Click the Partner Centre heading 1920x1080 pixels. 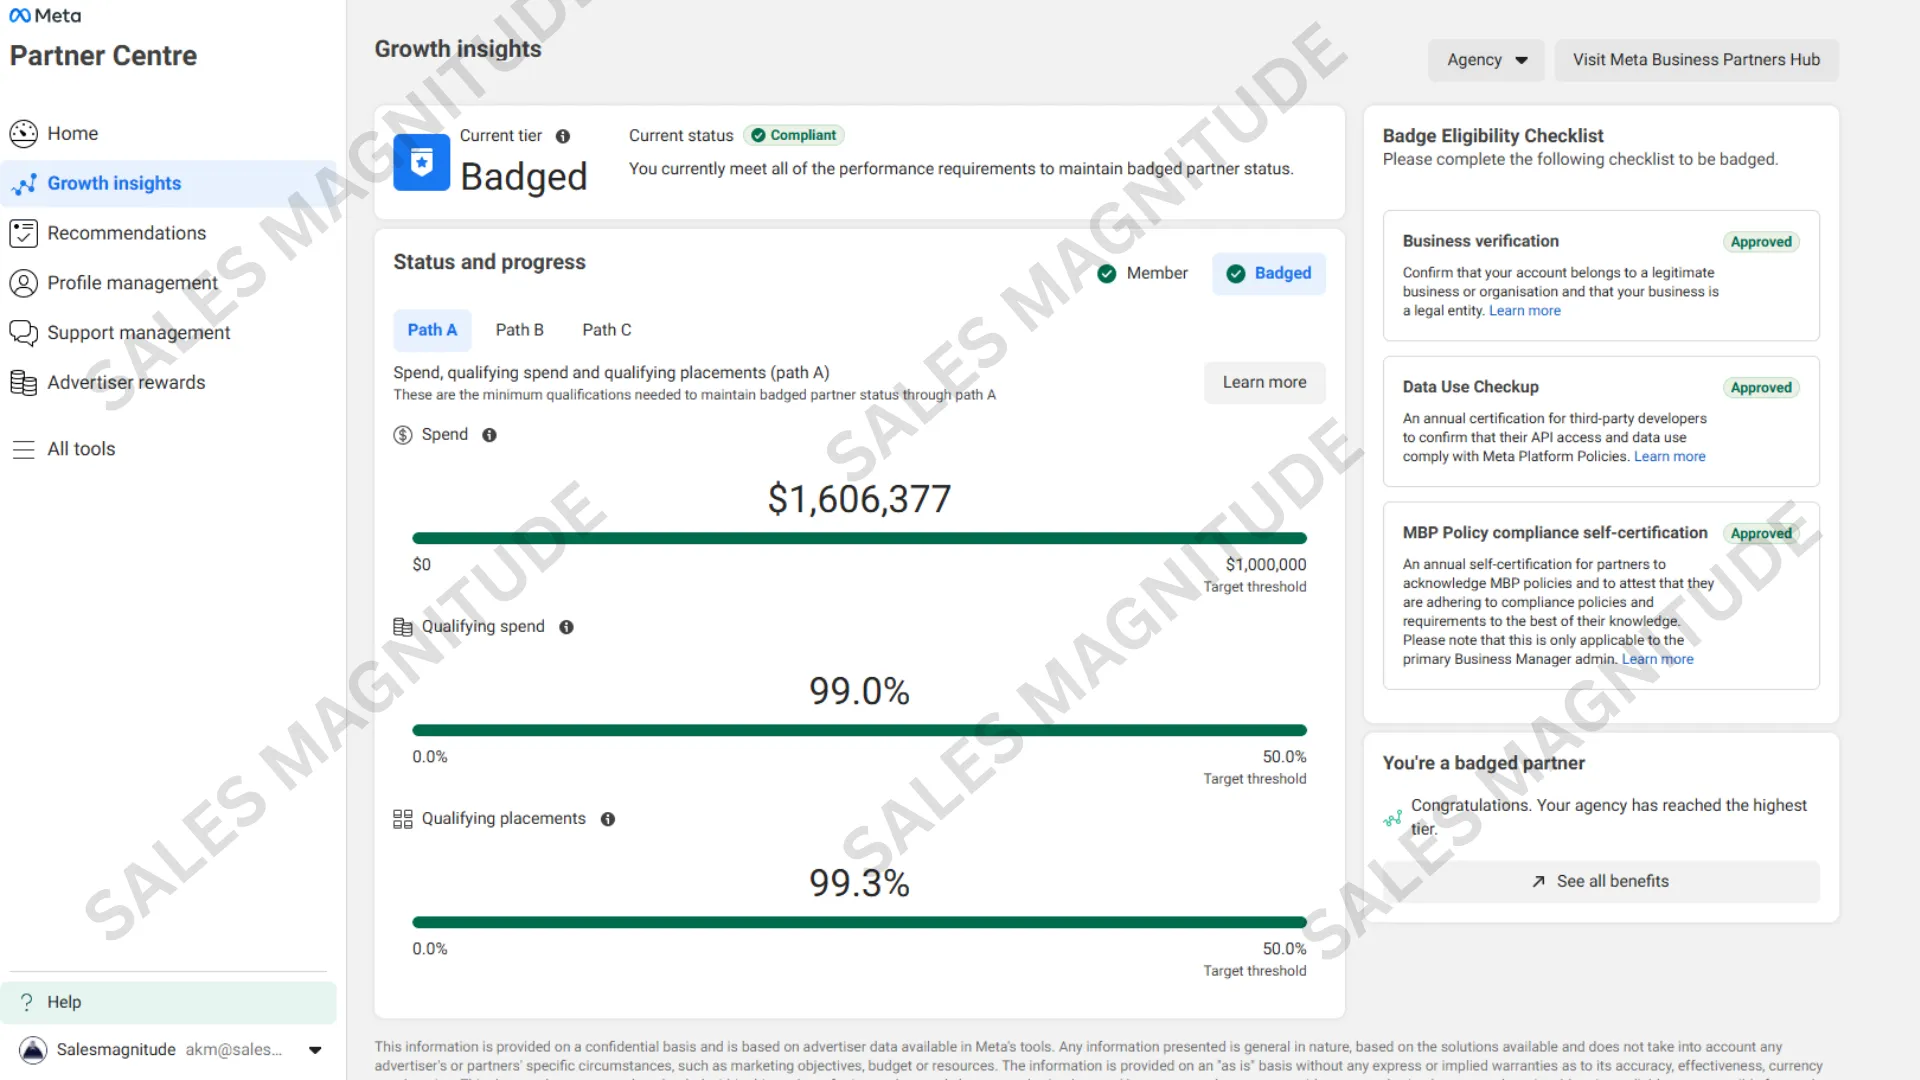pyautogui.click(x=103, y=56)
